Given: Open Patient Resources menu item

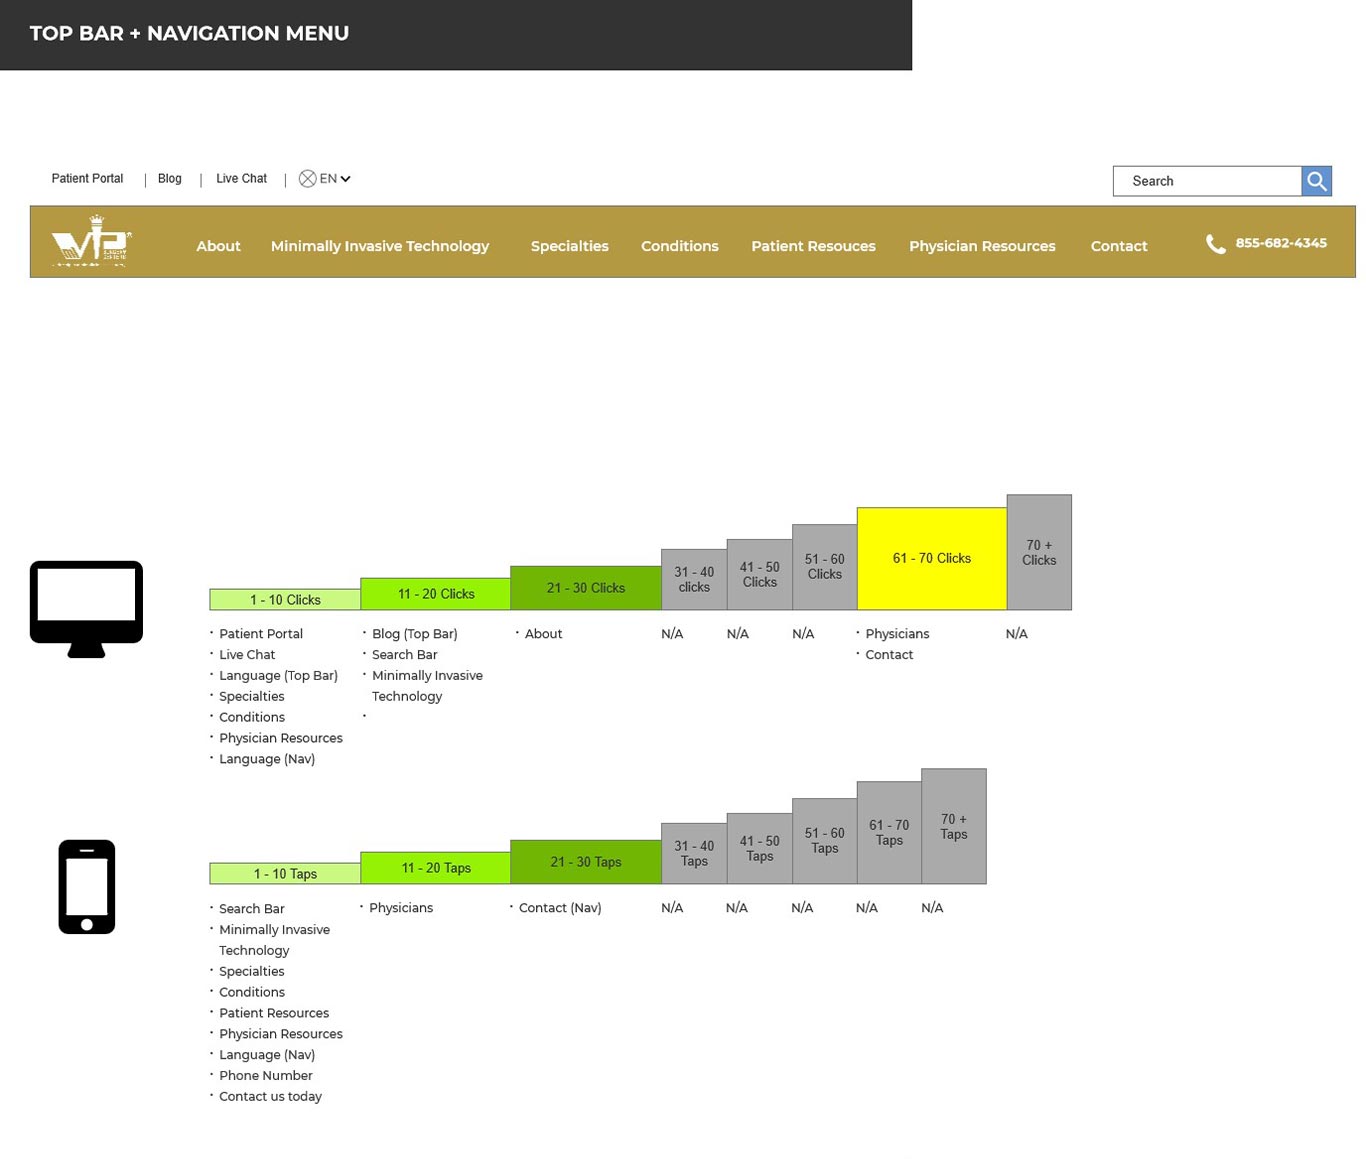Looking at the screenshot, I should pyautogui.click(x=813, y=246).
